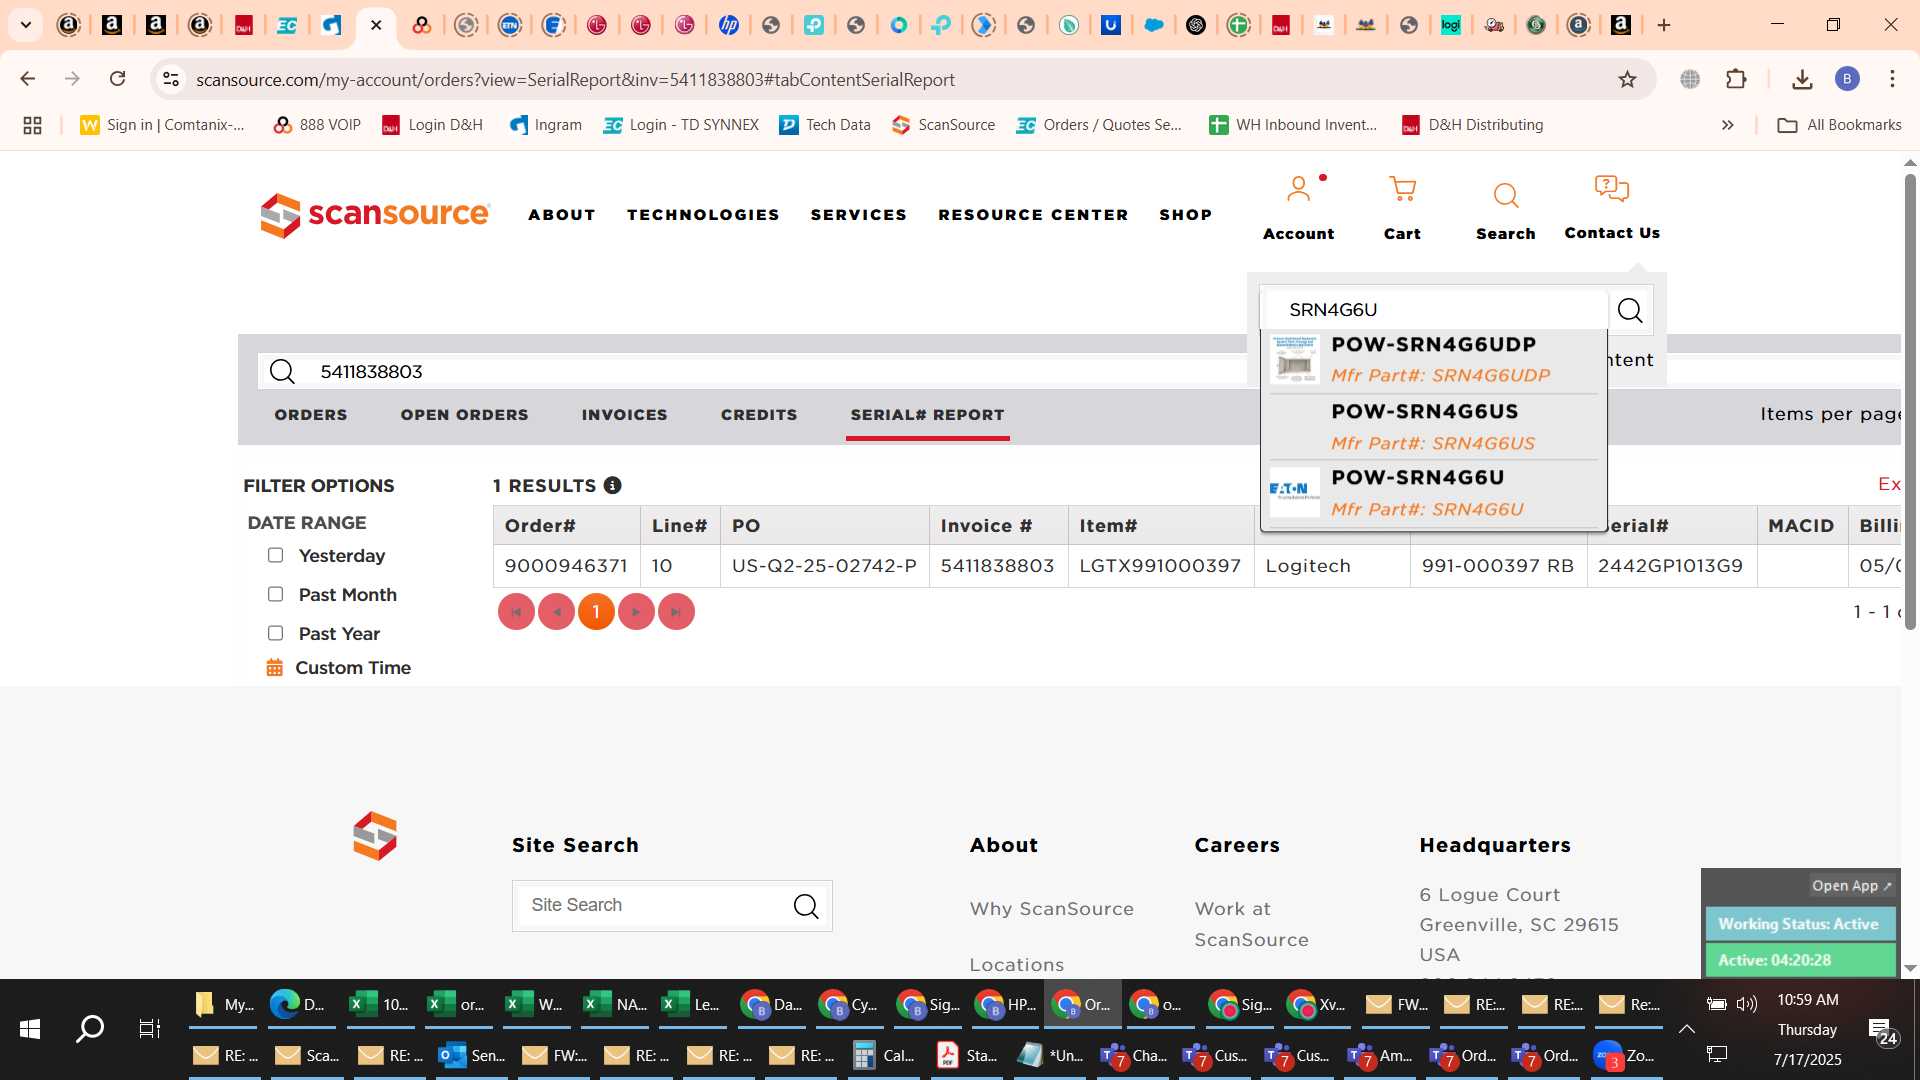Check the Past Year date range filter
This screenshot has width=1920, height=1080.
pos(275,633)
